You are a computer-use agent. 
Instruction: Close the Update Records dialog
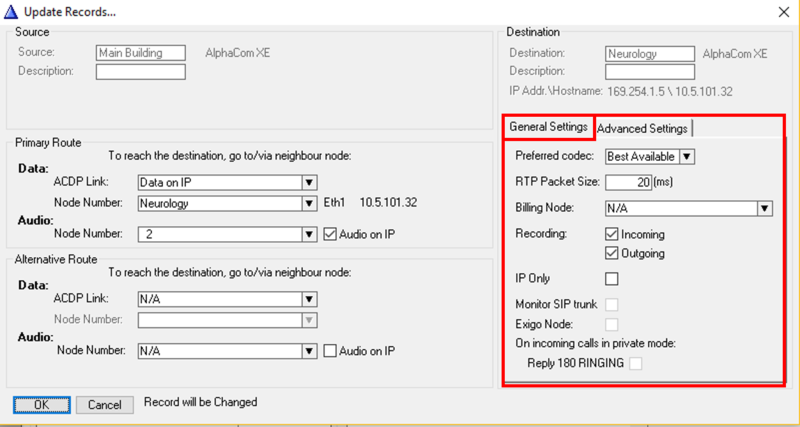click(784, 12)
